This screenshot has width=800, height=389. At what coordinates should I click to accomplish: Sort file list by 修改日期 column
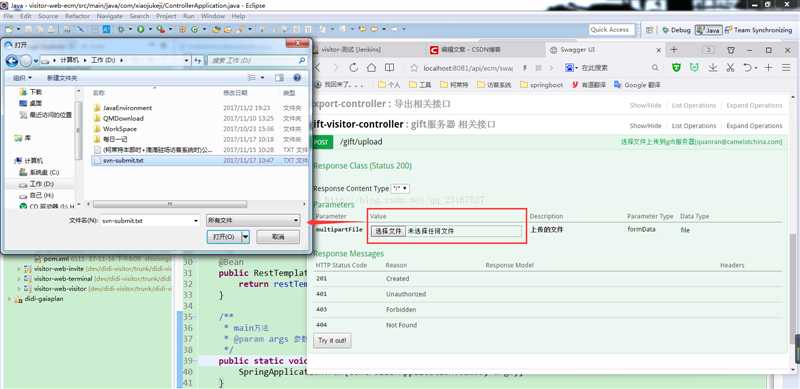pos(235,93)
